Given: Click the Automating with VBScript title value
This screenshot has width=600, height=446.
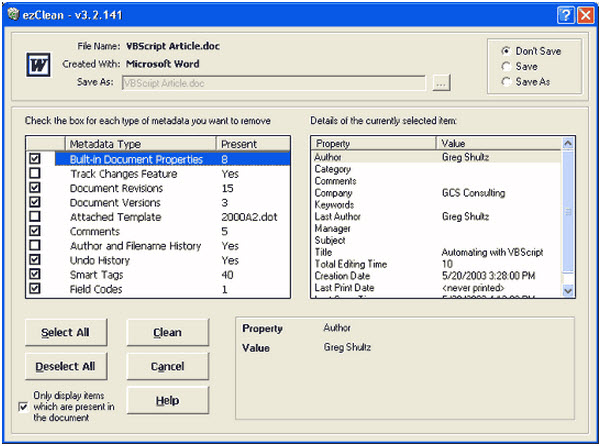Looking at the screenshot, I should [x=492, y=252].
